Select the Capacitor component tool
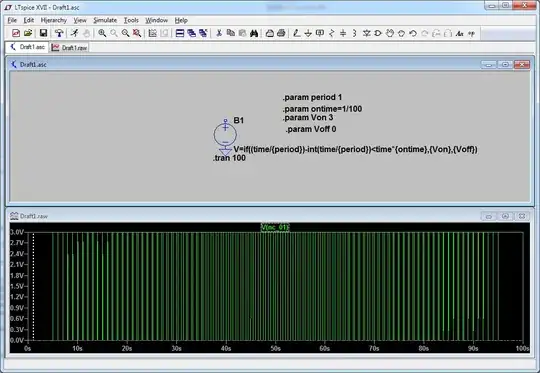The image size is (540, 373). click(x=343, y=33)
